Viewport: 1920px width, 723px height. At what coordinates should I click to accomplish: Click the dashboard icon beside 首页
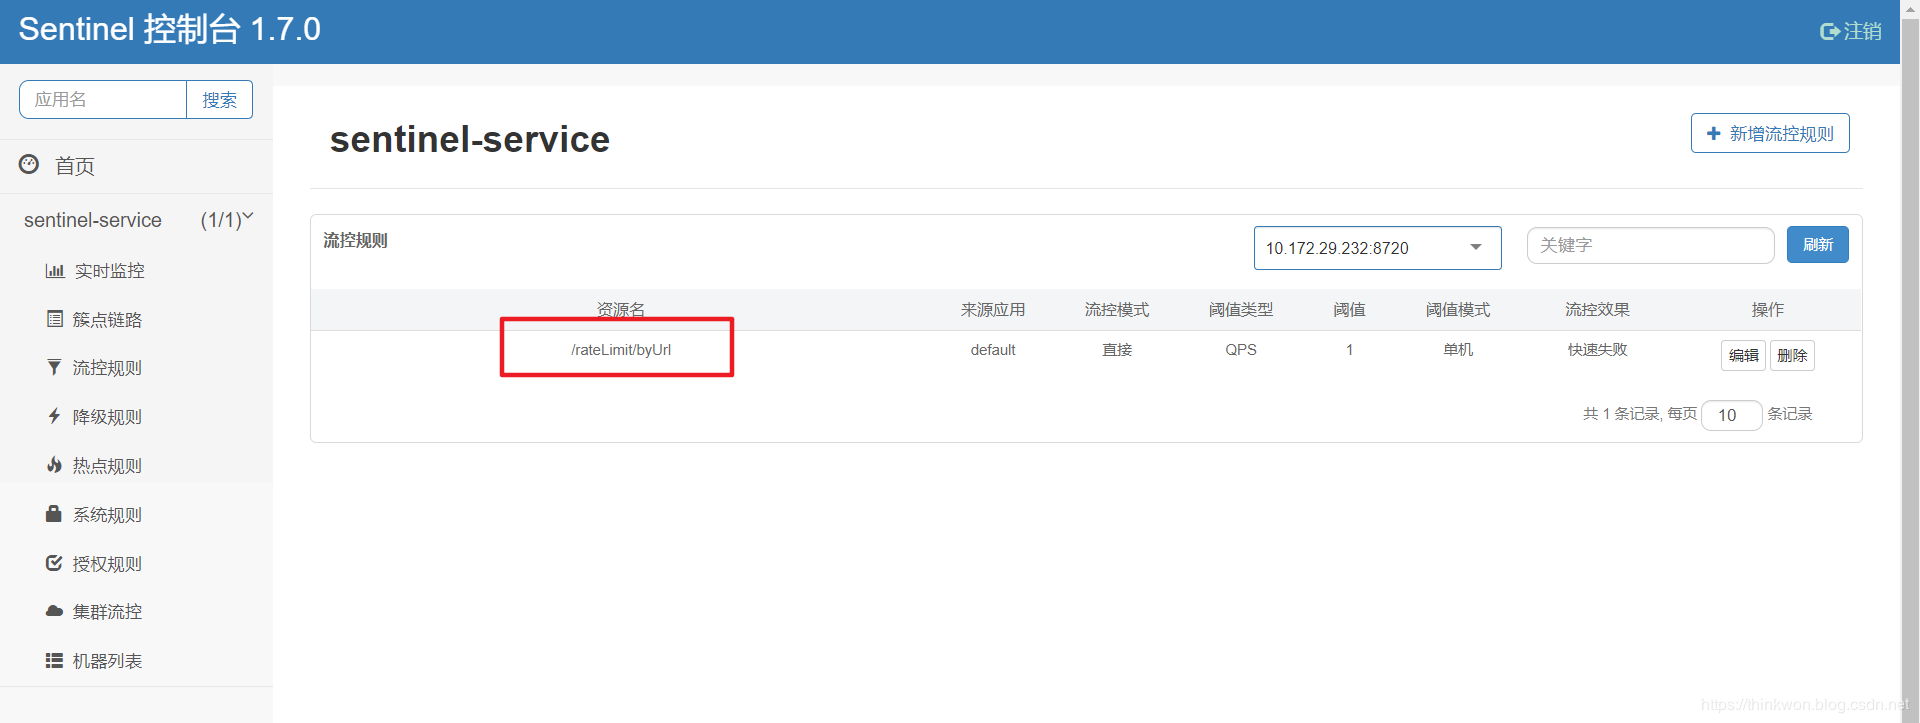[x=29, y=165]
